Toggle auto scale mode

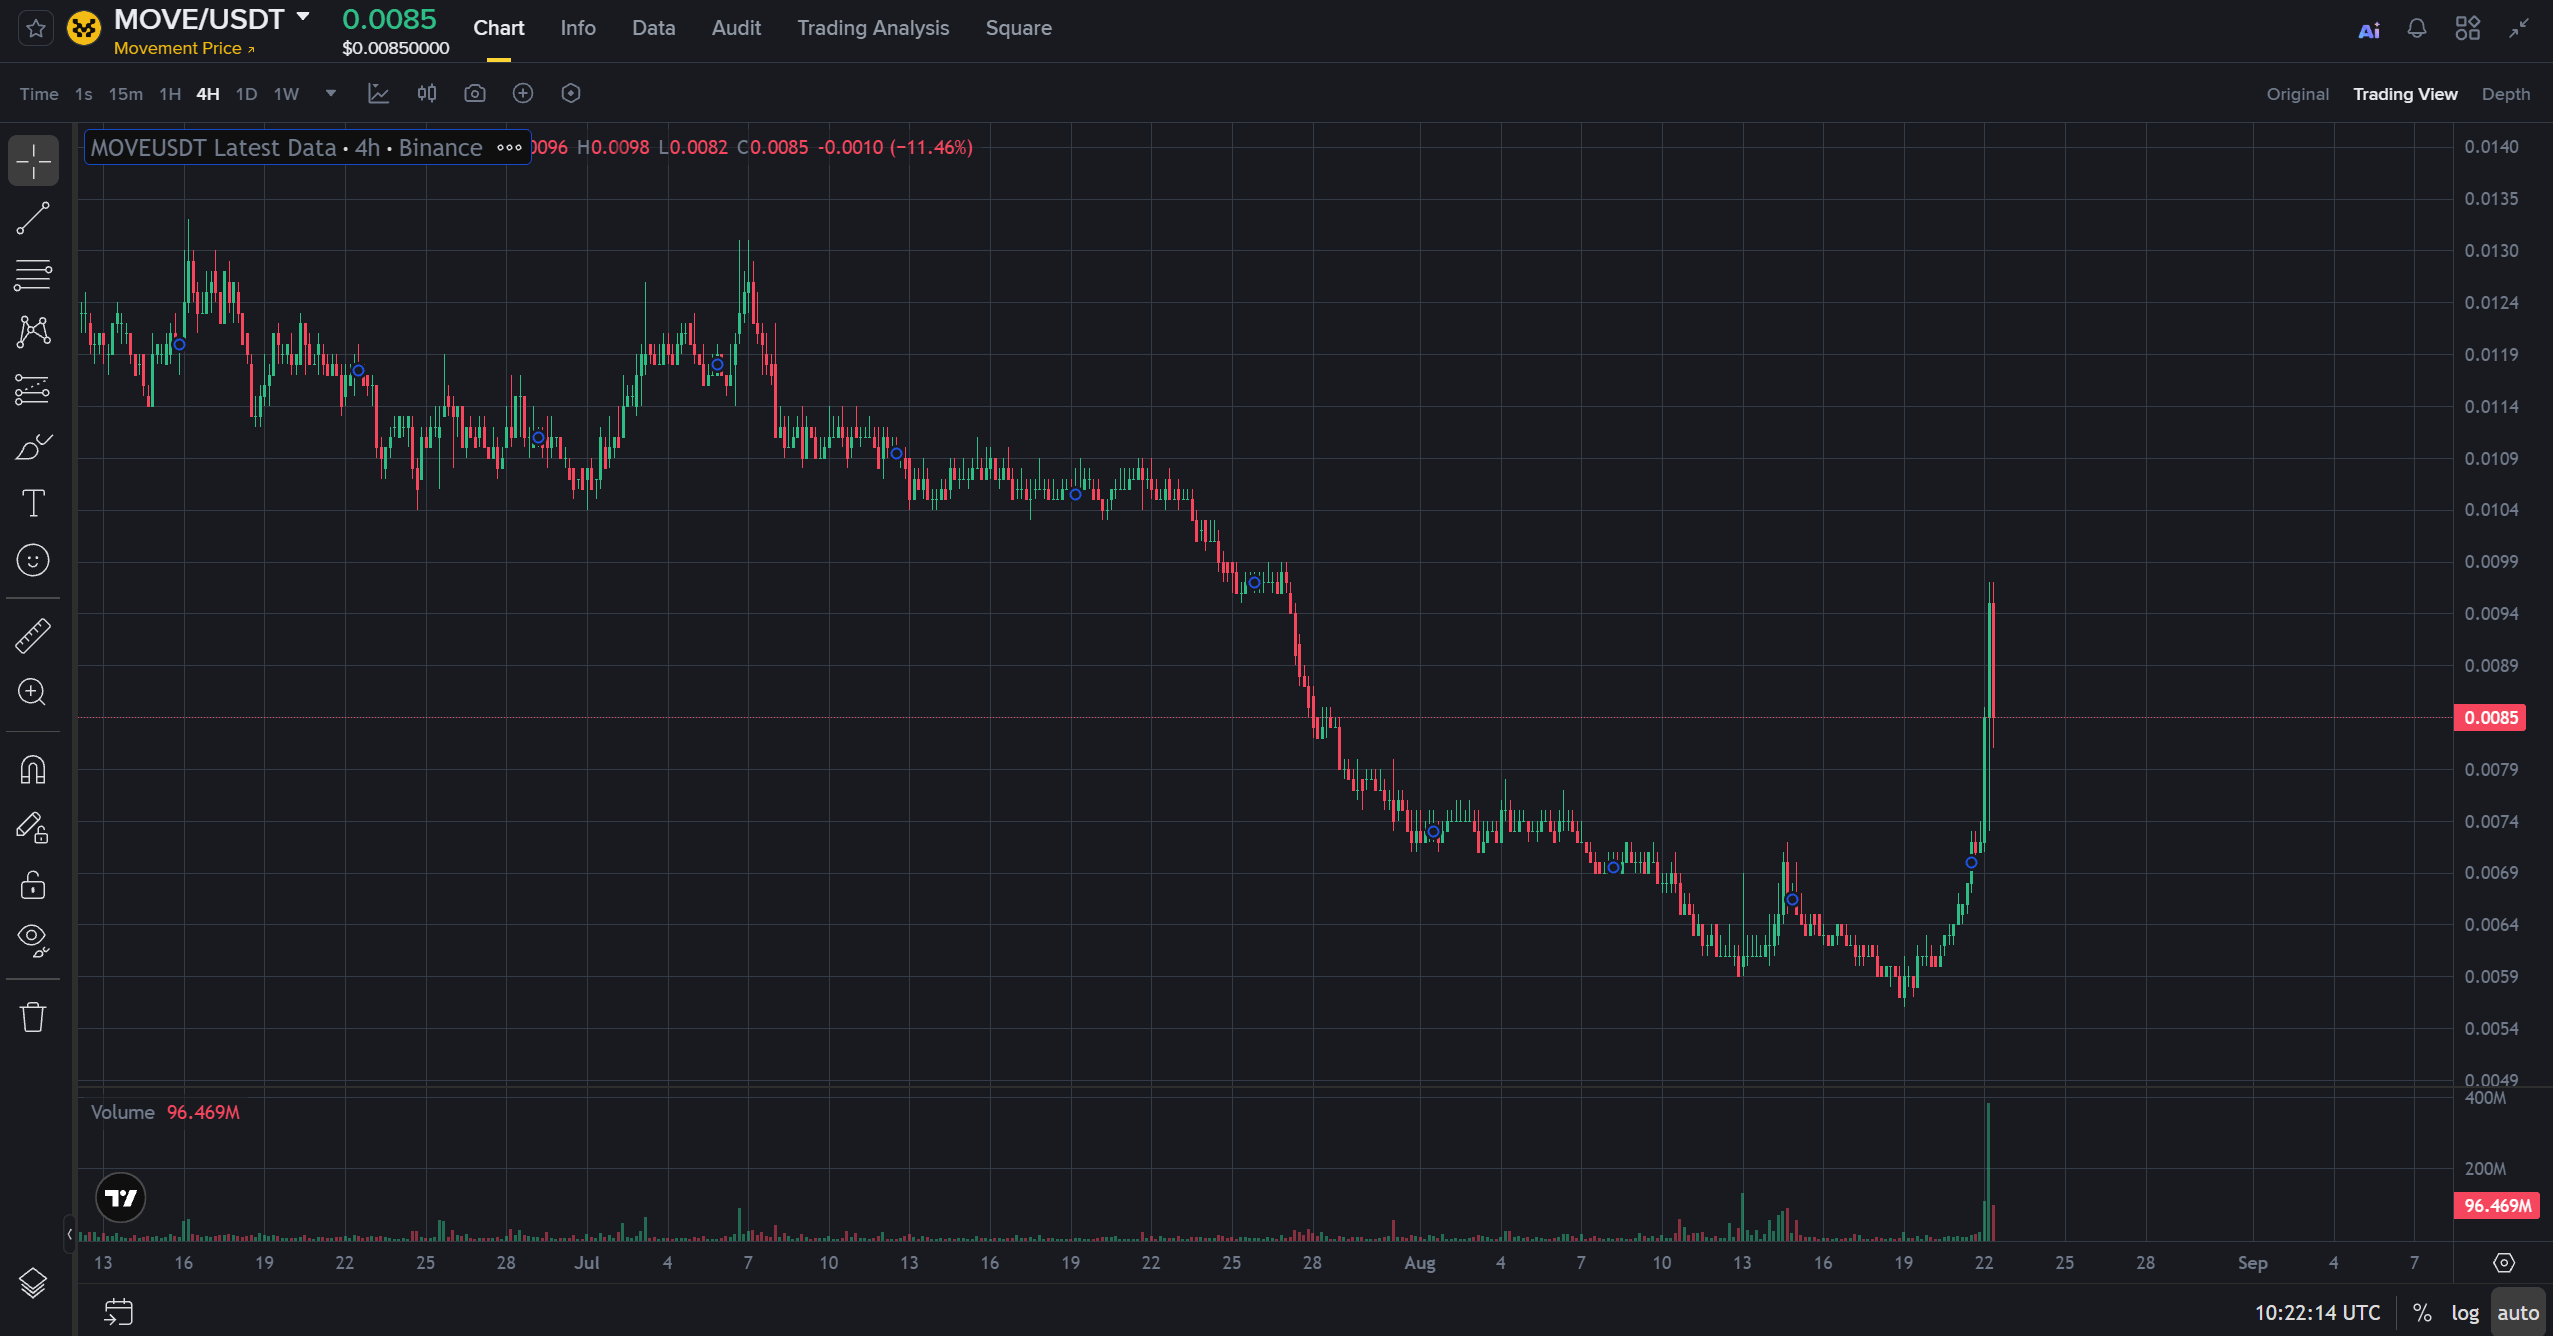click(x=2517, y=1313)
